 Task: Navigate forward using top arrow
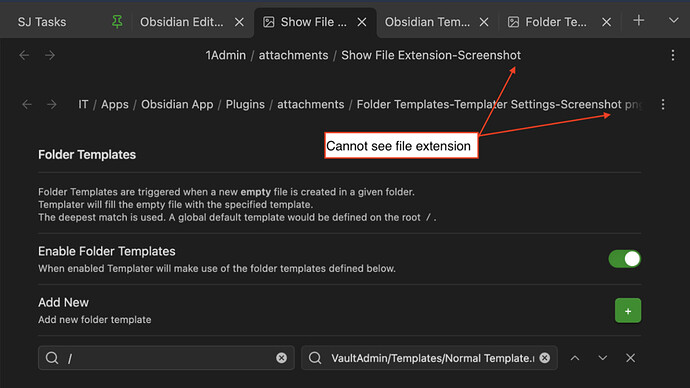50,55
